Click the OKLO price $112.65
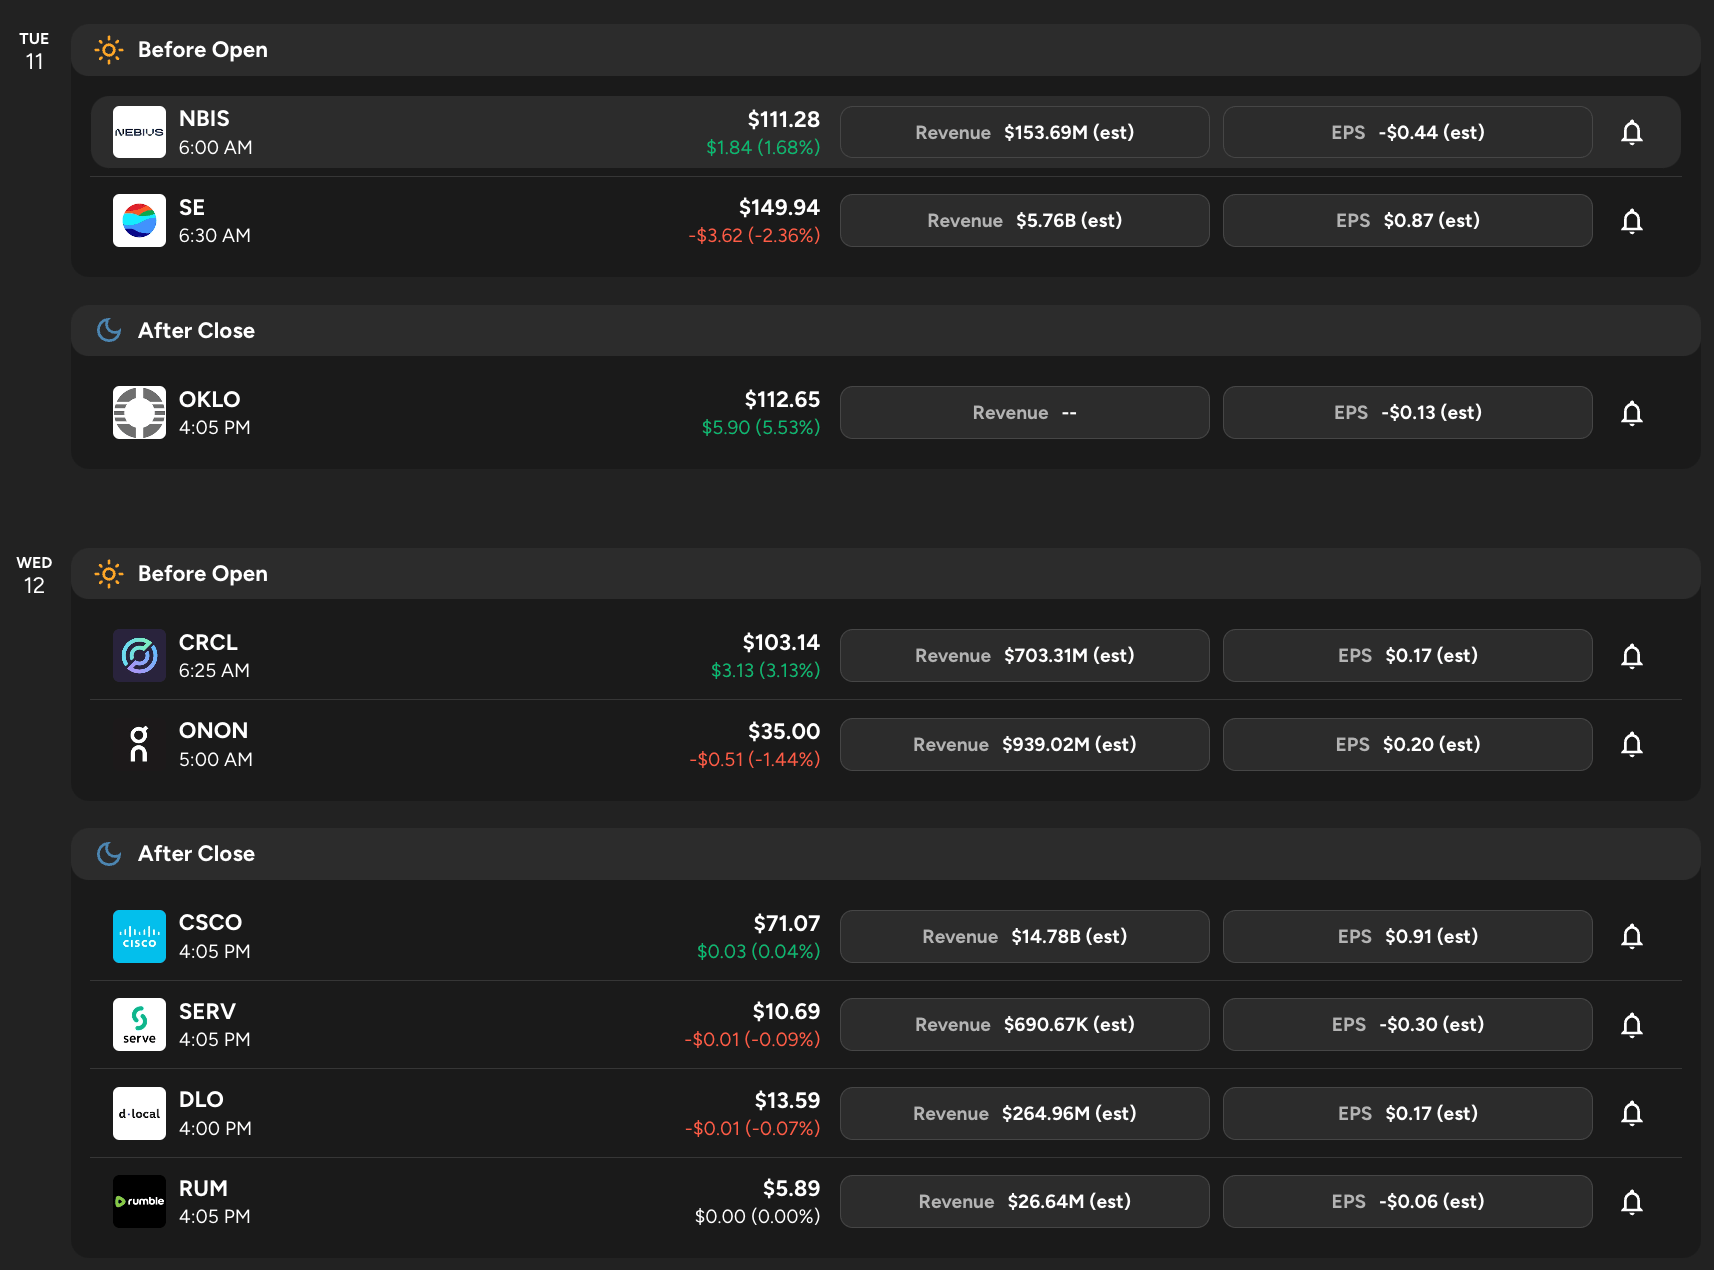The height and width of the screenshot is (1270, 1714). click(x=782, y=400)
